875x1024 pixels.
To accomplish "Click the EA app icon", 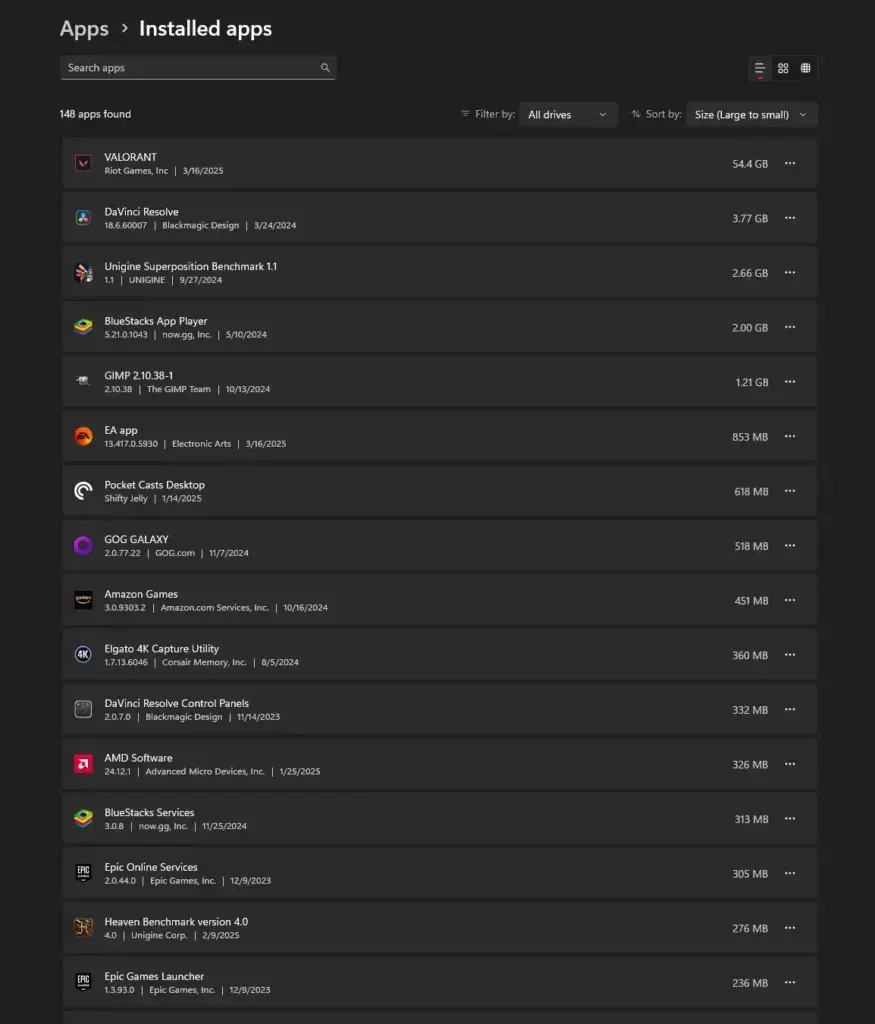I will (83, 436).
